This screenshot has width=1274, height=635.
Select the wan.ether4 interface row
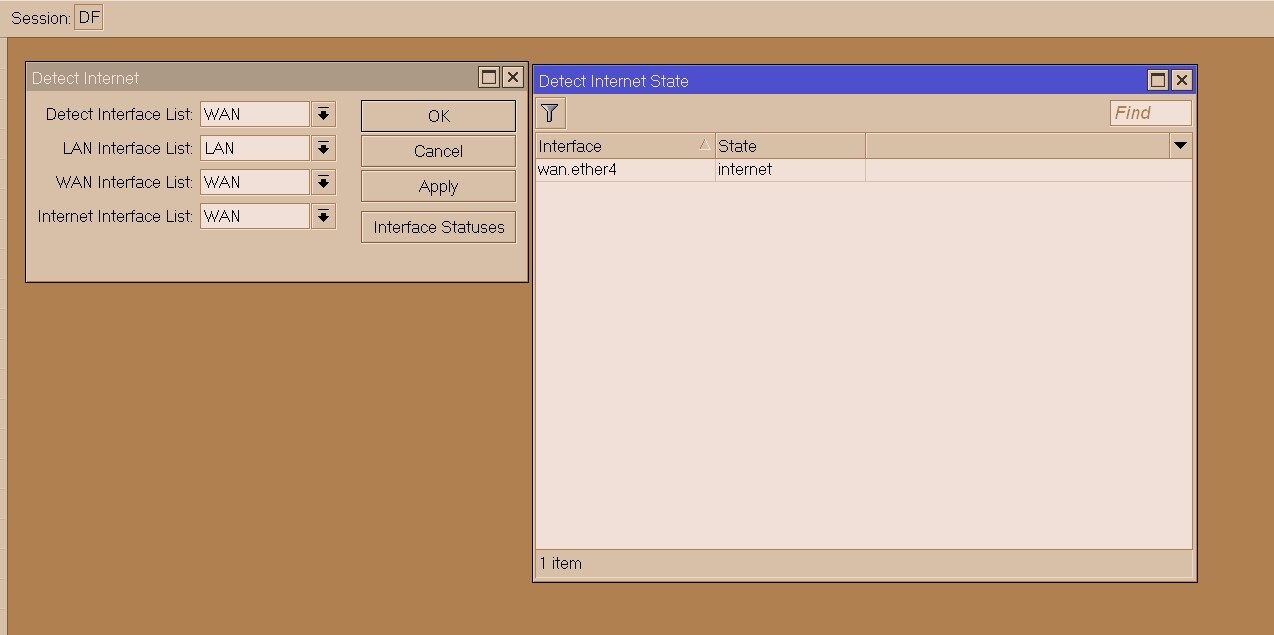(864, 170)
